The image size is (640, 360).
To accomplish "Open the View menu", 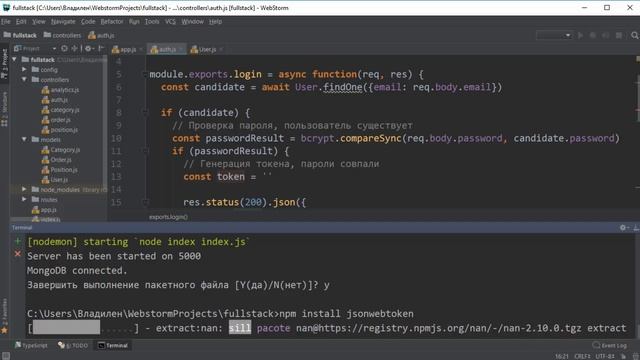I will [39, 22].
